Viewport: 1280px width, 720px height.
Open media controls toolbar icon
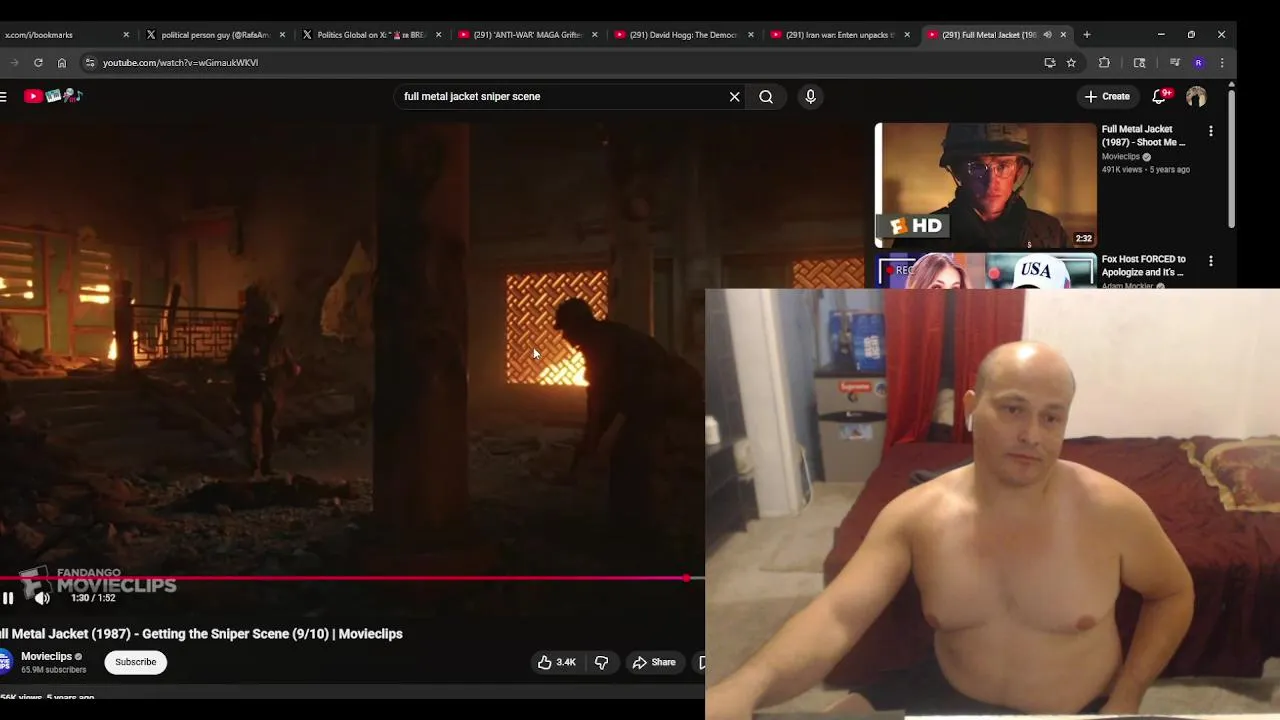coord(1175,62)
